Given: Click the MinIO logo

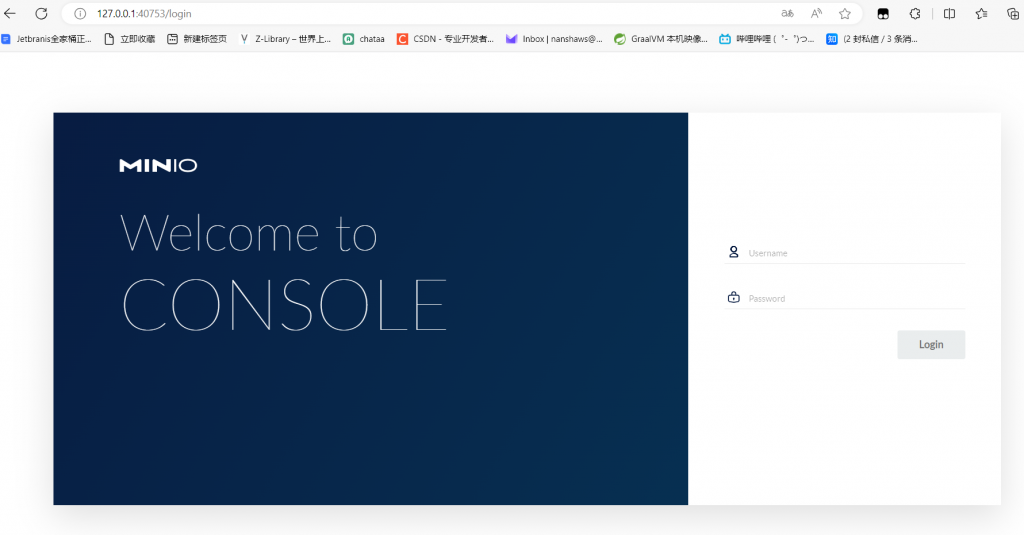Looking at the screenshot, I should [x=158, y=166].
